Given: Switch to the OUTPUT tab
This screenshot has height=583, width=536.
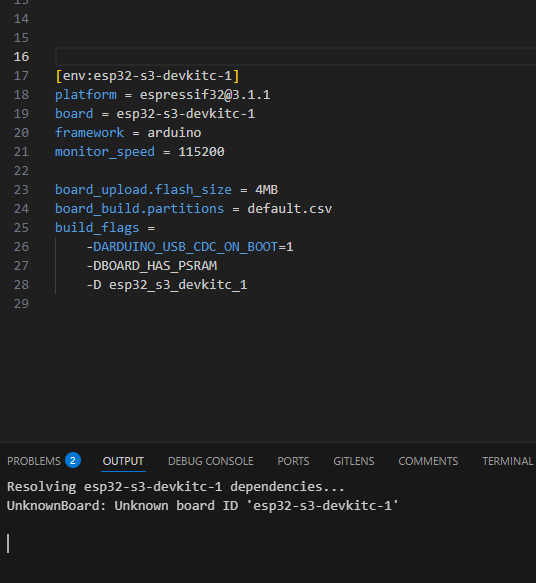Looking at the screenshot, I should [123, 461].
